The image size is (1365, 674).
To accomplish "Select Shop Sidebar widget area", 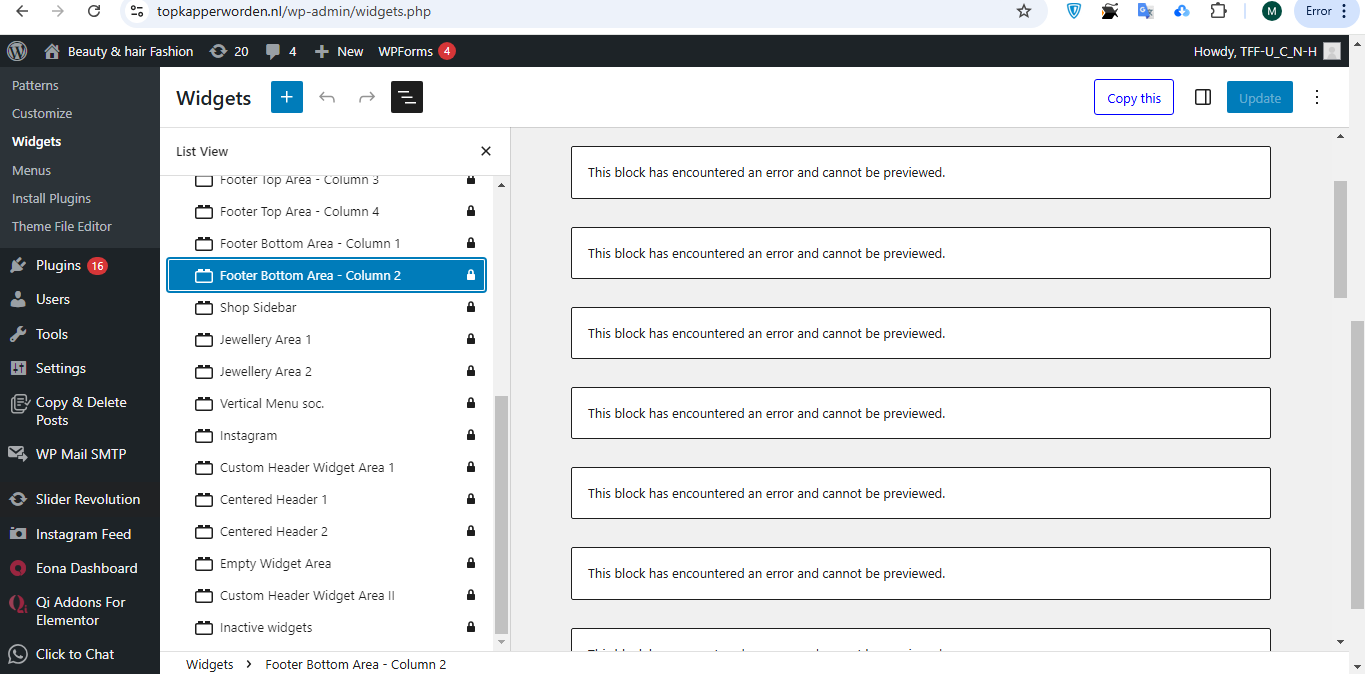I will (x=327, y=307).
